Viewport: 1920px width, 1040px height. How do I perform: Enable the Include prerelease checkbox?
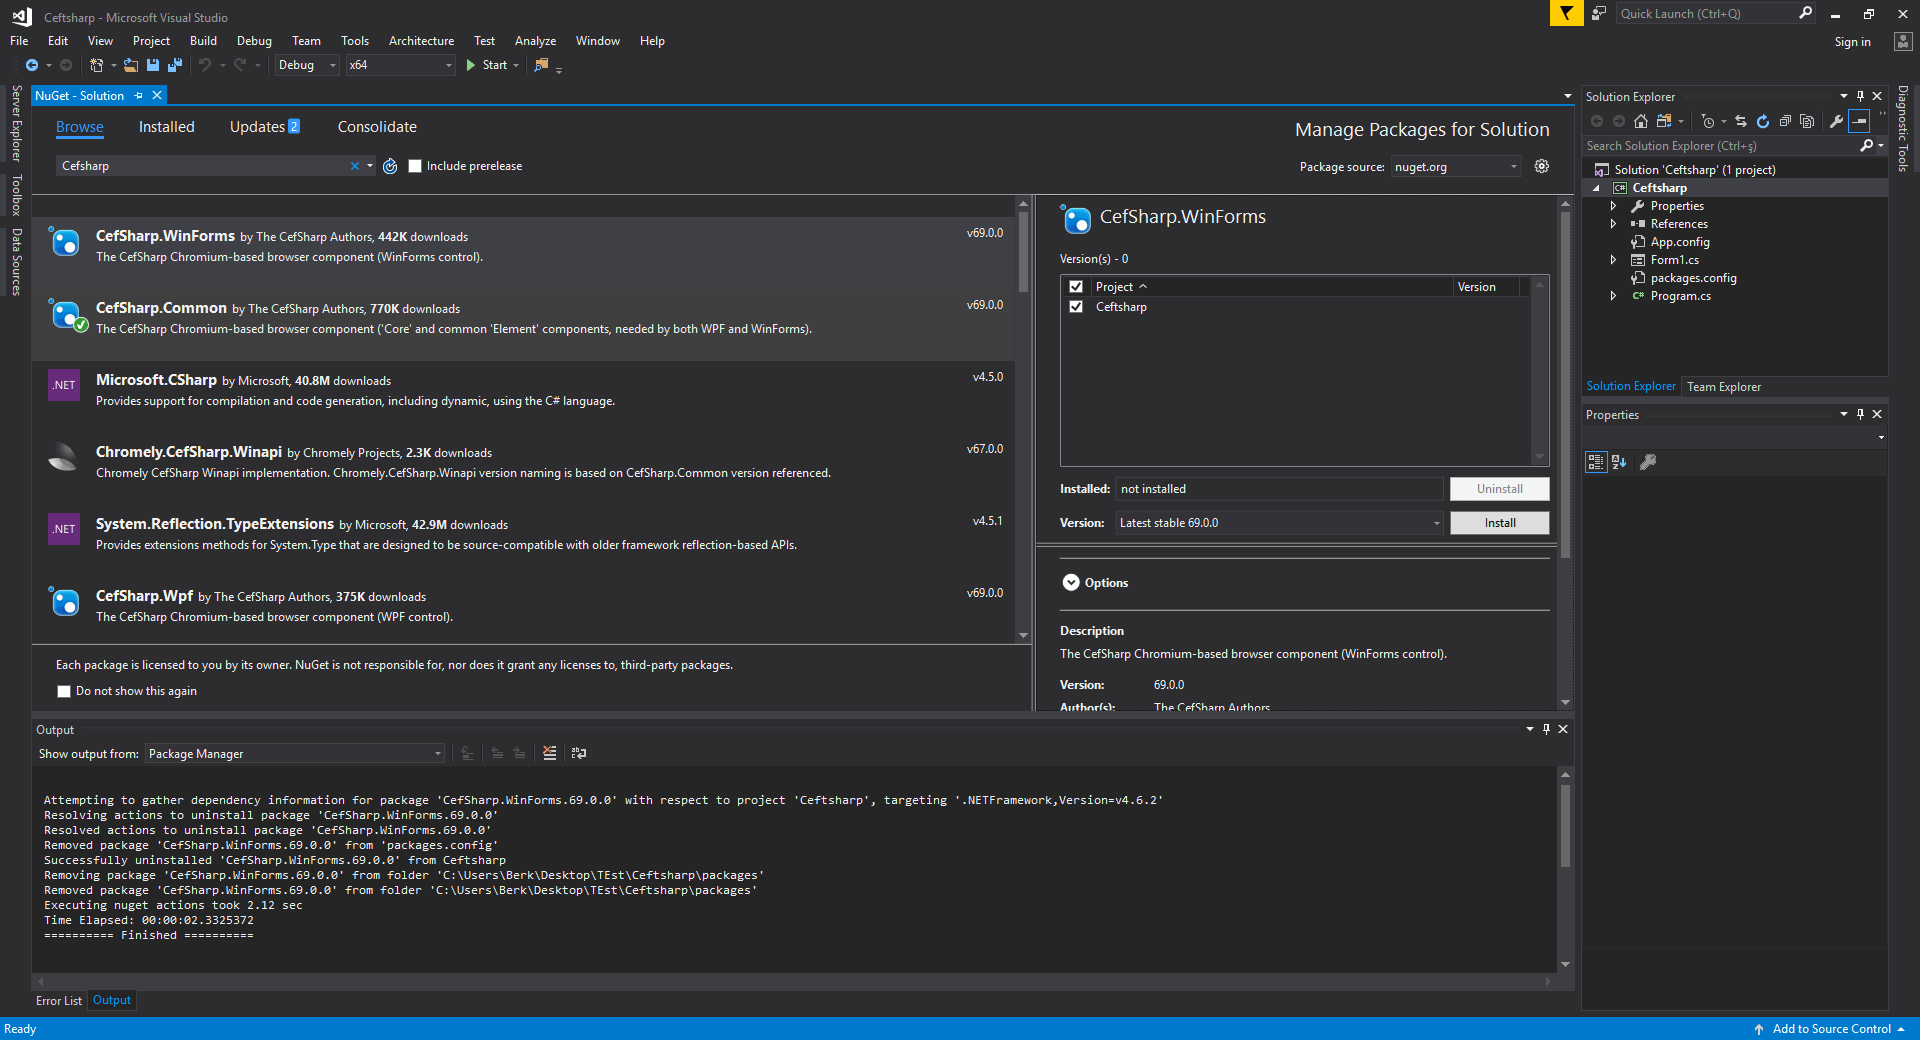click(x=415, y=166)
